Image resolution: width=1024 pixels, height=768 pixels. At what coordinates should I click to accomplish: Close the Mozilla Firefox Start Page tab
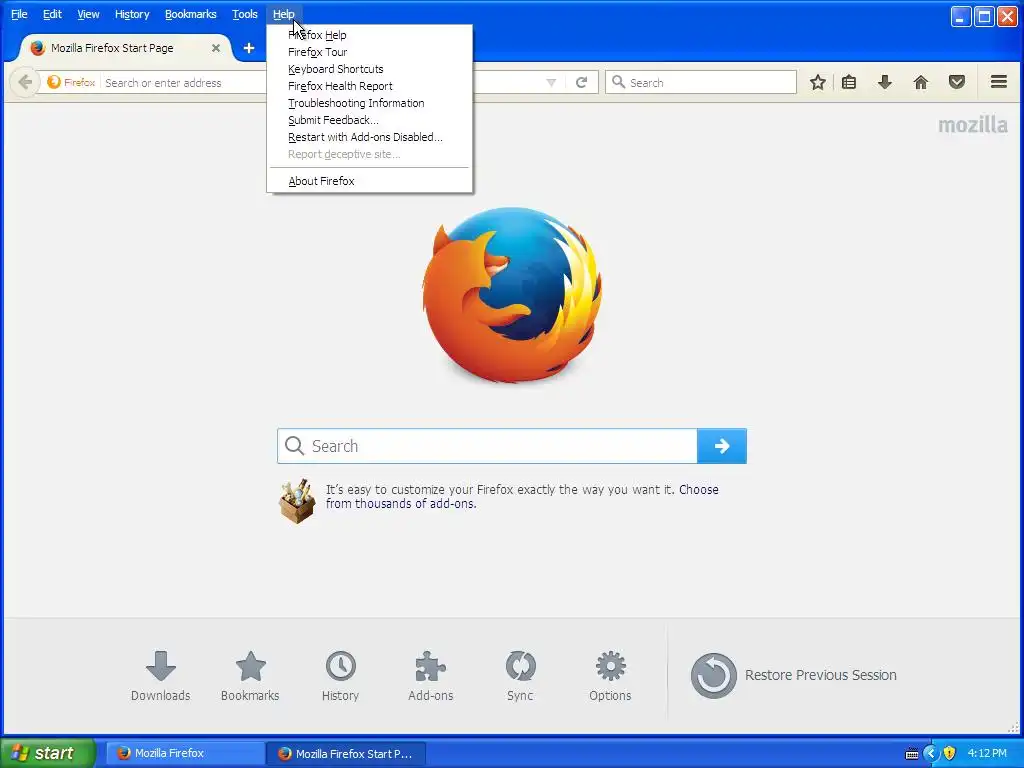click(x=216, y=48)
